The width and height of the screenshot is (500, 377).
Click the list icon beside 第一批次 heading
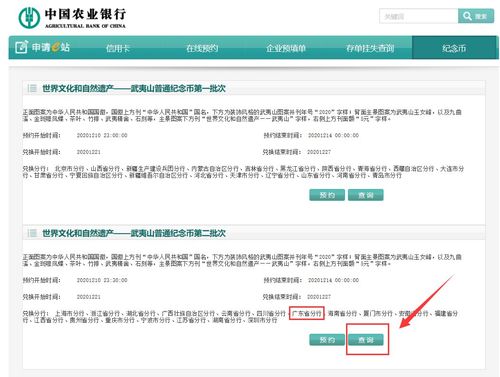(x=32, y=88)
